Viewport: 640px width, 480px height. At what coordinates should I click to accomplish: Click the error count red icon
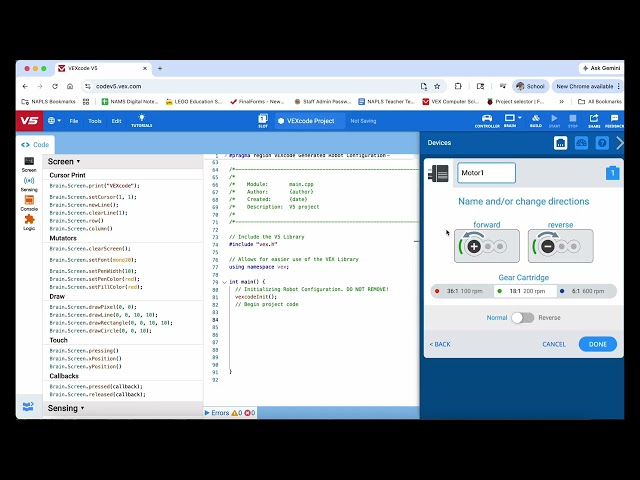coord(247,413)
